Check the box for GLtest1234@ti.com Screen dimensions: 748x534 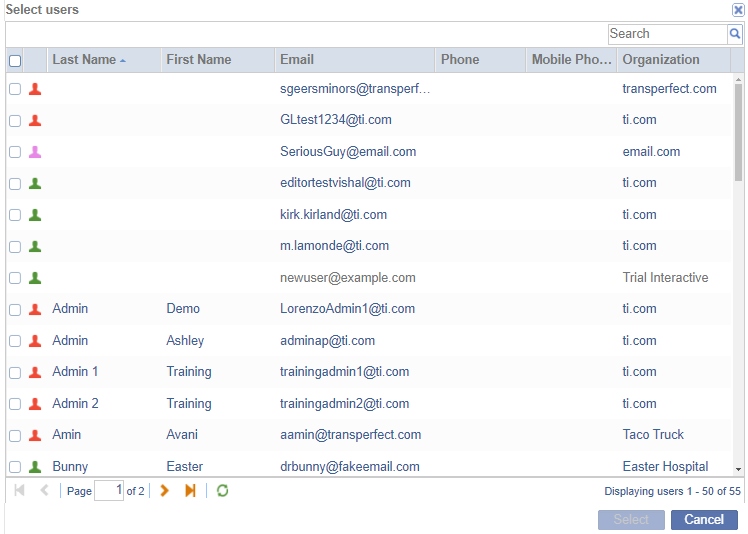(15, 120)
